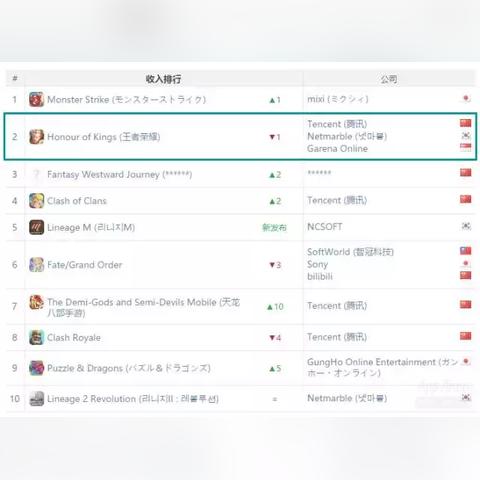
Task: Click the ▼4 rank change for Clash Royale
Action: click(x=275, y=338)
